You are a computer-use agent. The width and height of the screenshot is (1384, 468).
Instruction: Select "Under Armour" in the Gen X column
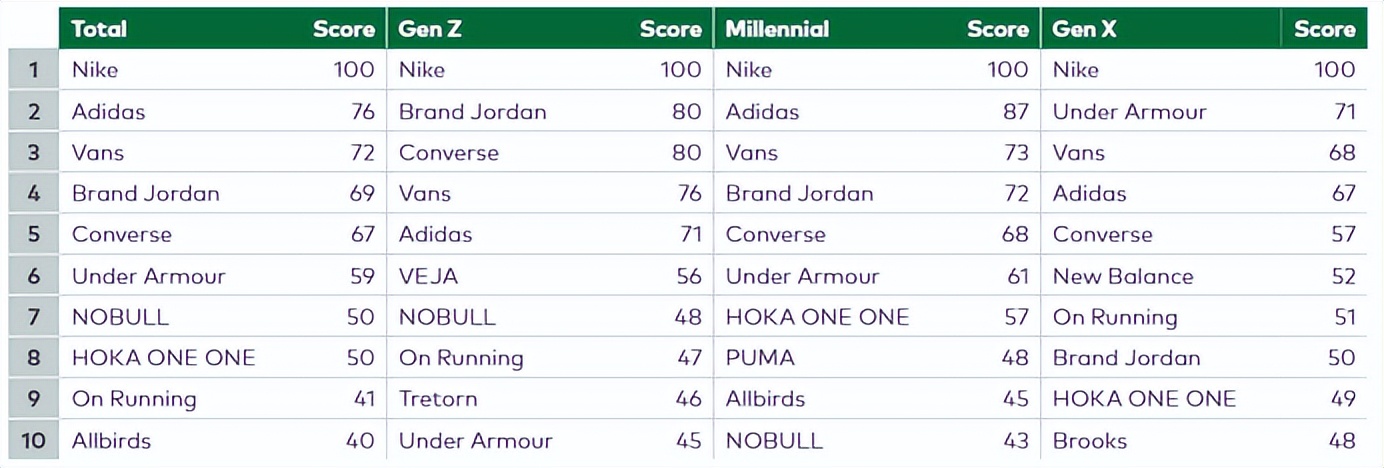[x=1129, y=112]
